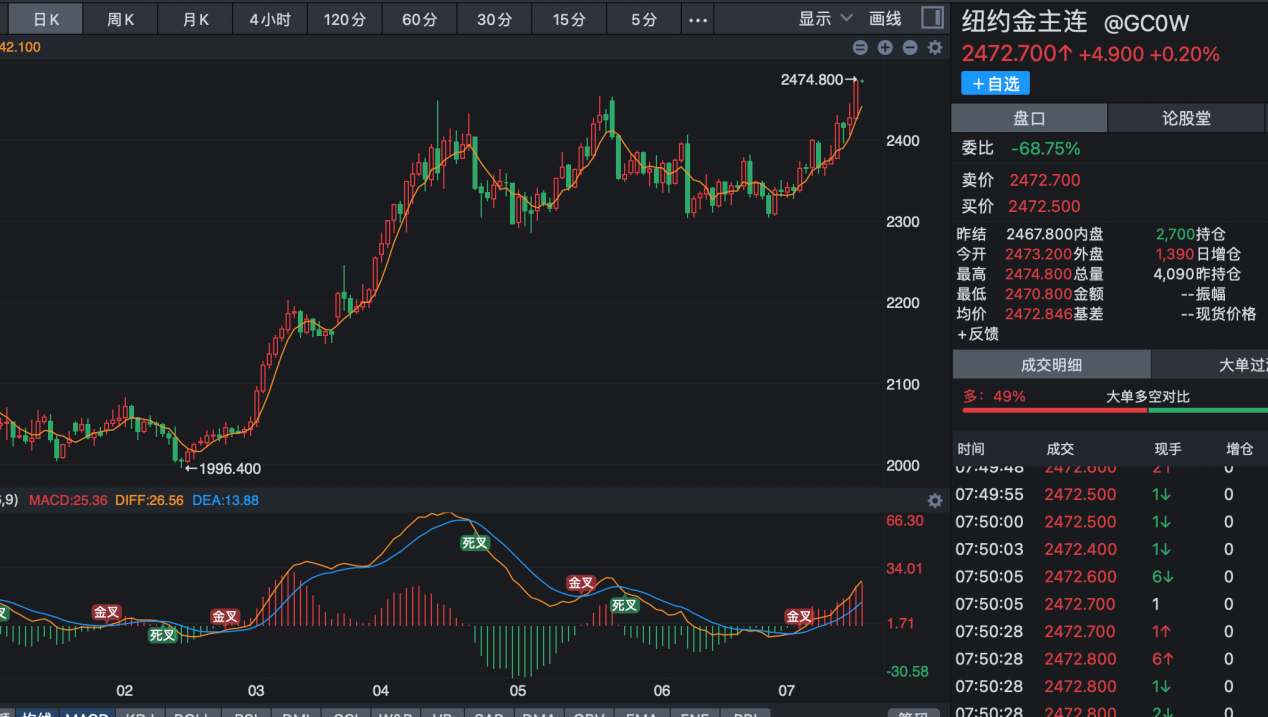Open MACD panel settings gear
Viewport: 1268px width, 717px height.
point(935,501)
